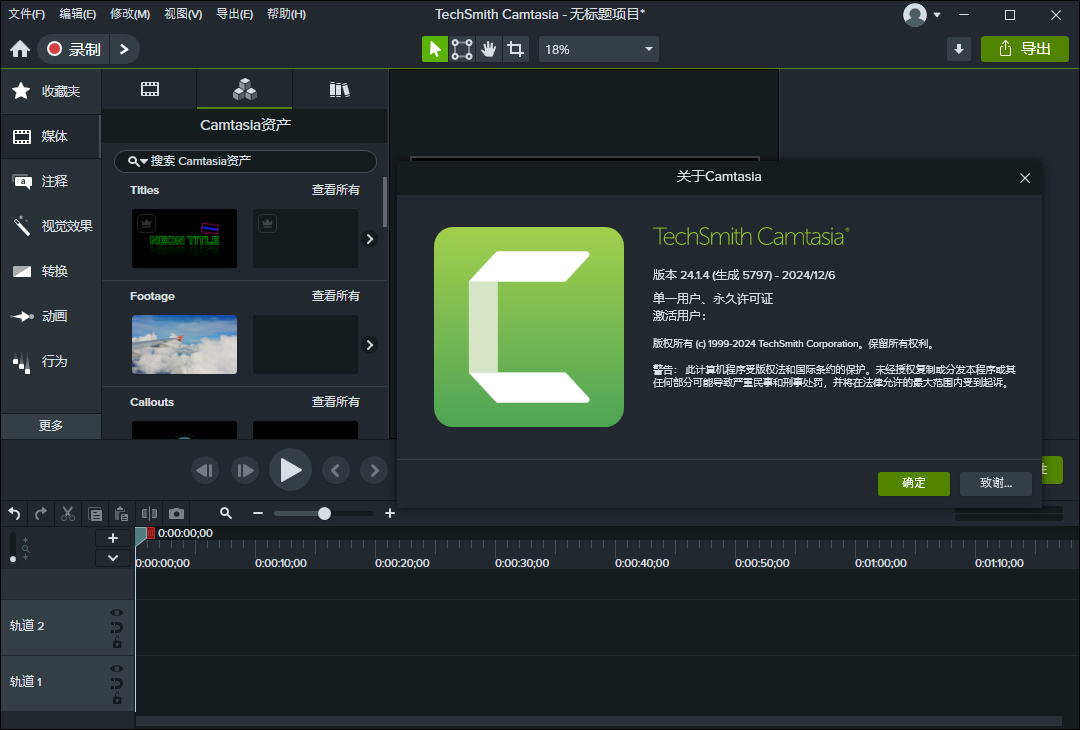Expand the Titles assets row arrow
Screen dimensions: 1080x730
(369, 238)
